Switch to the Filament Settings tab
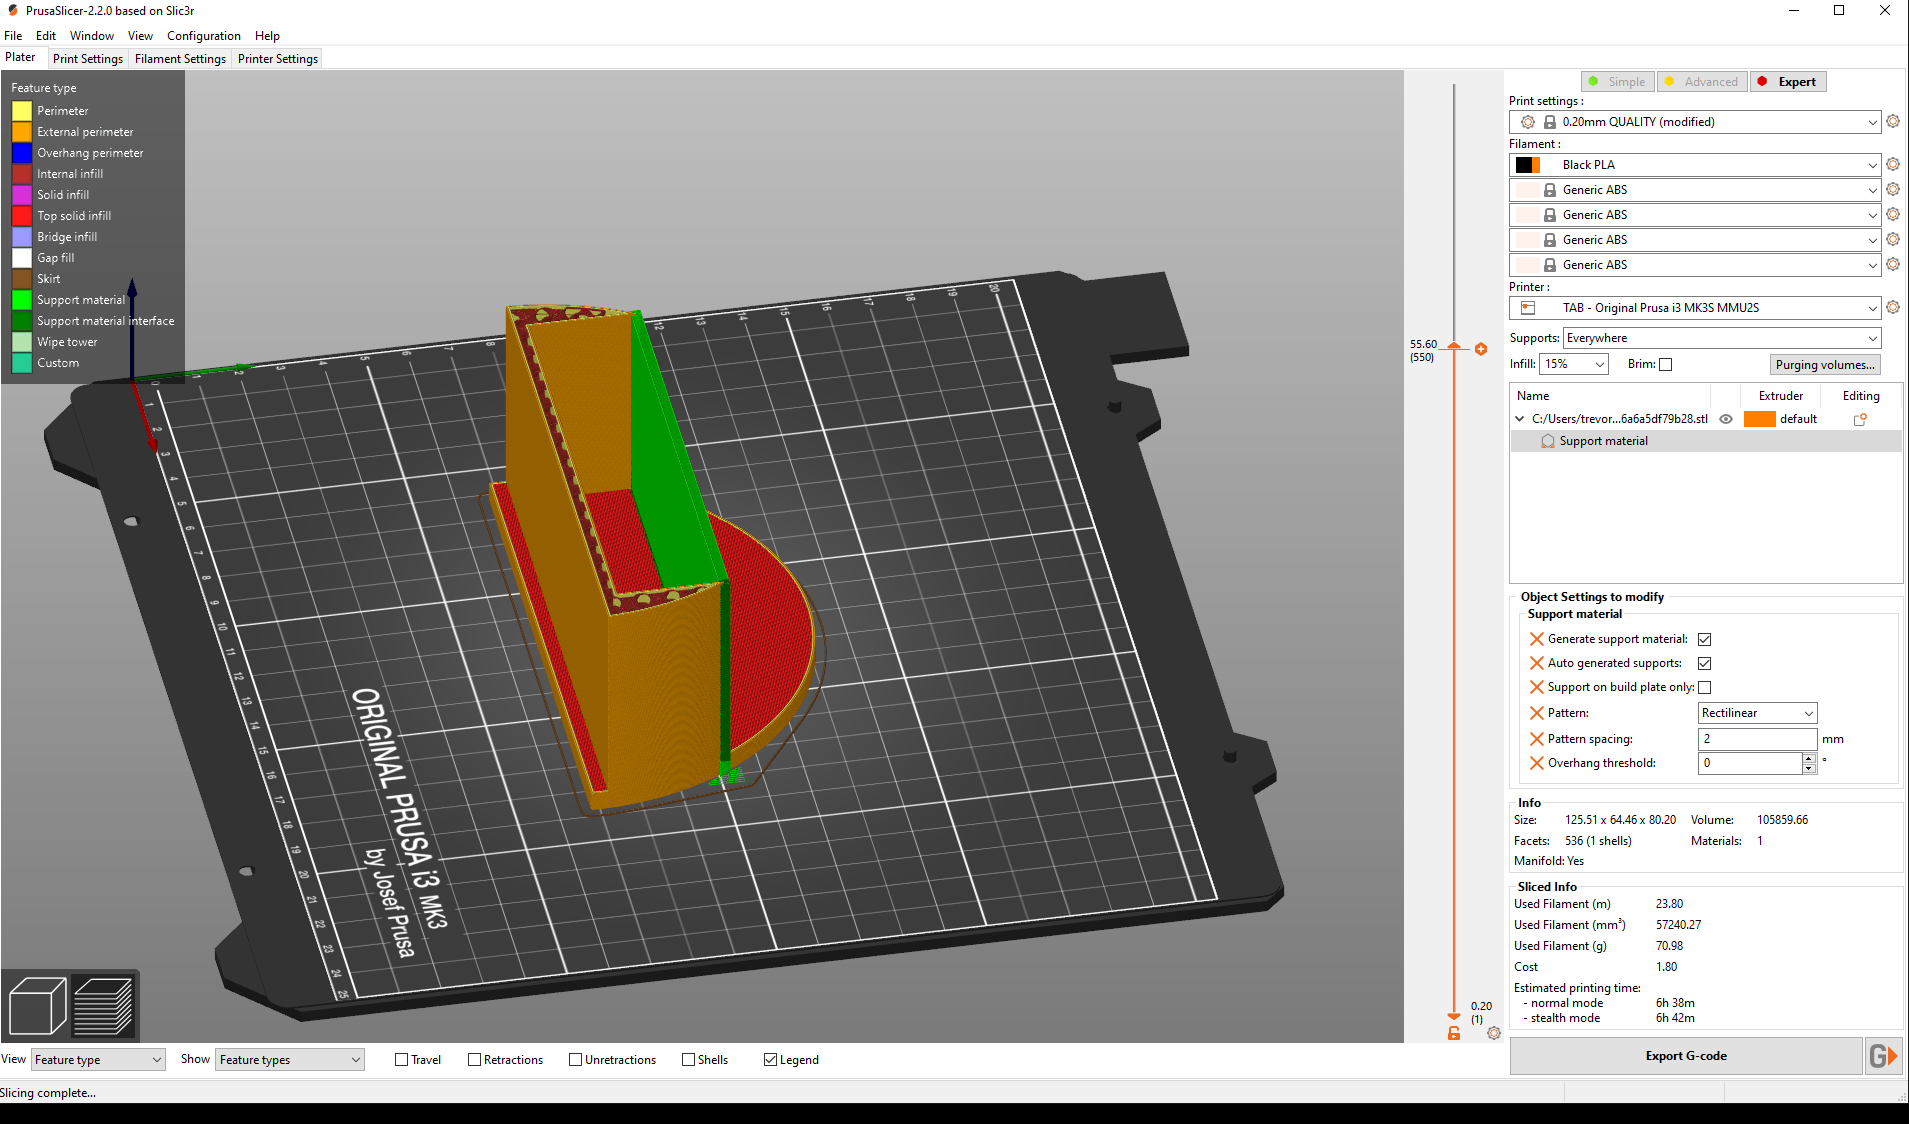 180,59
